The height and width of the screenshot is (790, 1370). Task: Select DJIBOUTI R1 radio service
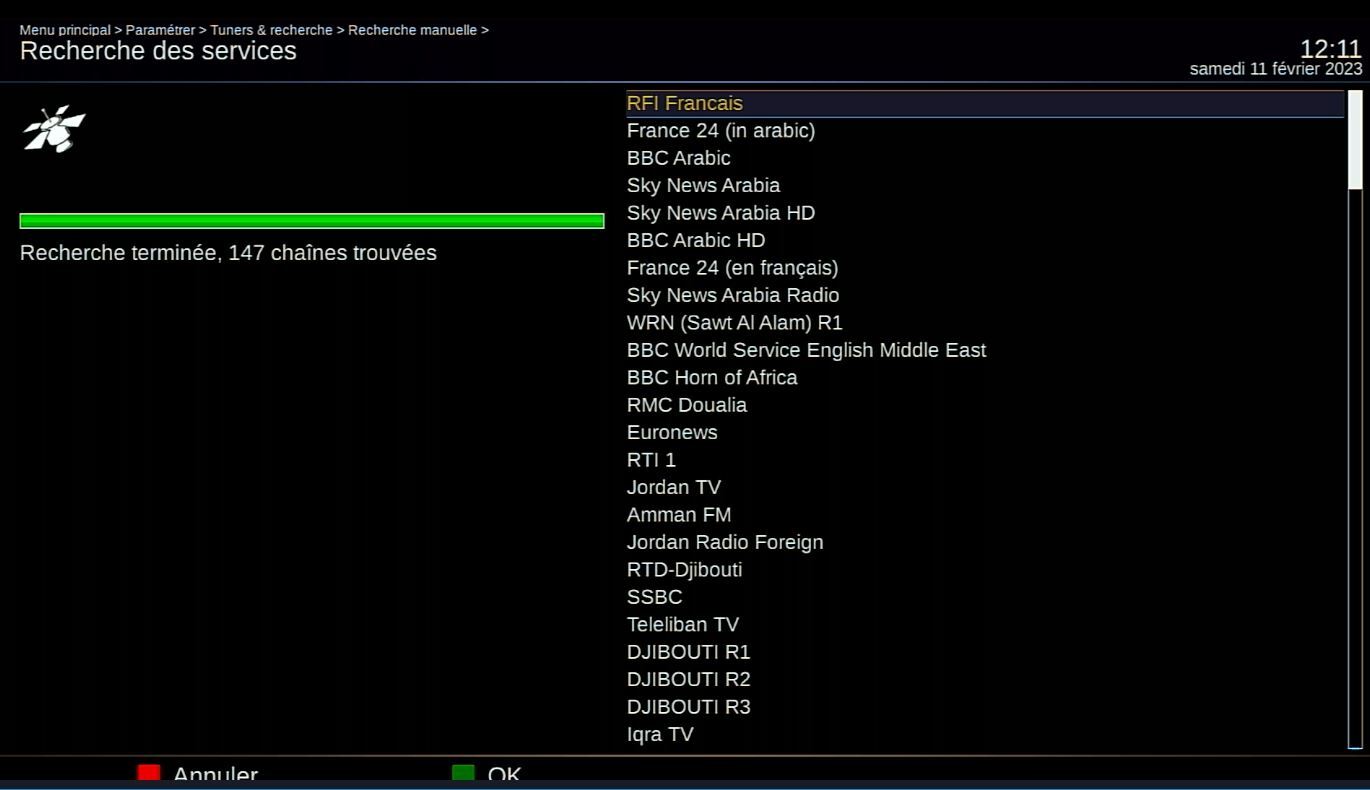point(985,652)
